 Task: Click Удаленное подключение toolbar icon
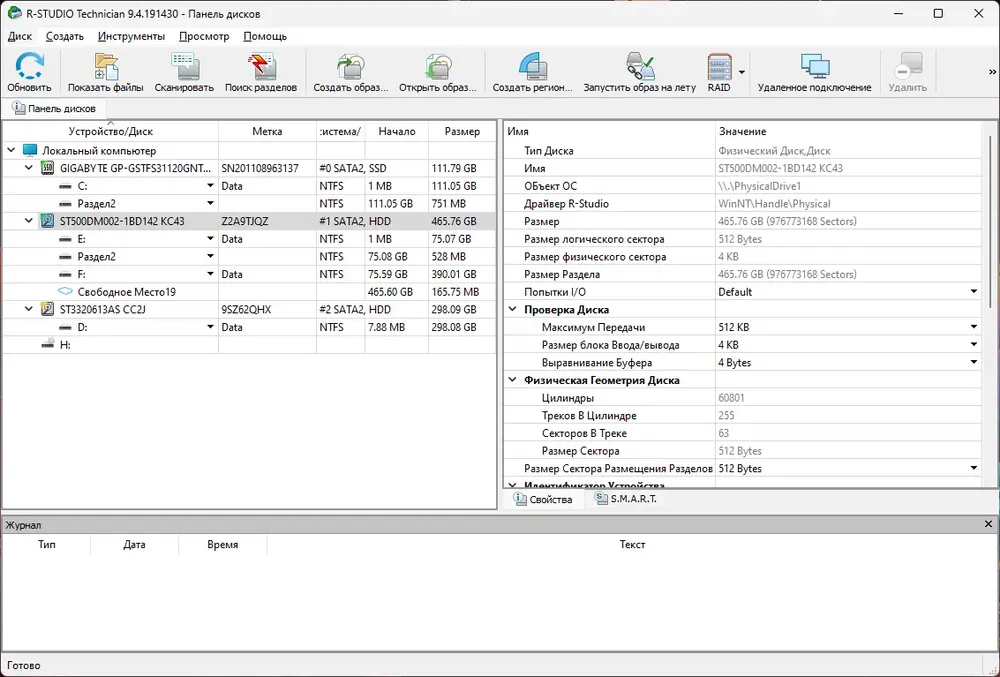(814, 66)
